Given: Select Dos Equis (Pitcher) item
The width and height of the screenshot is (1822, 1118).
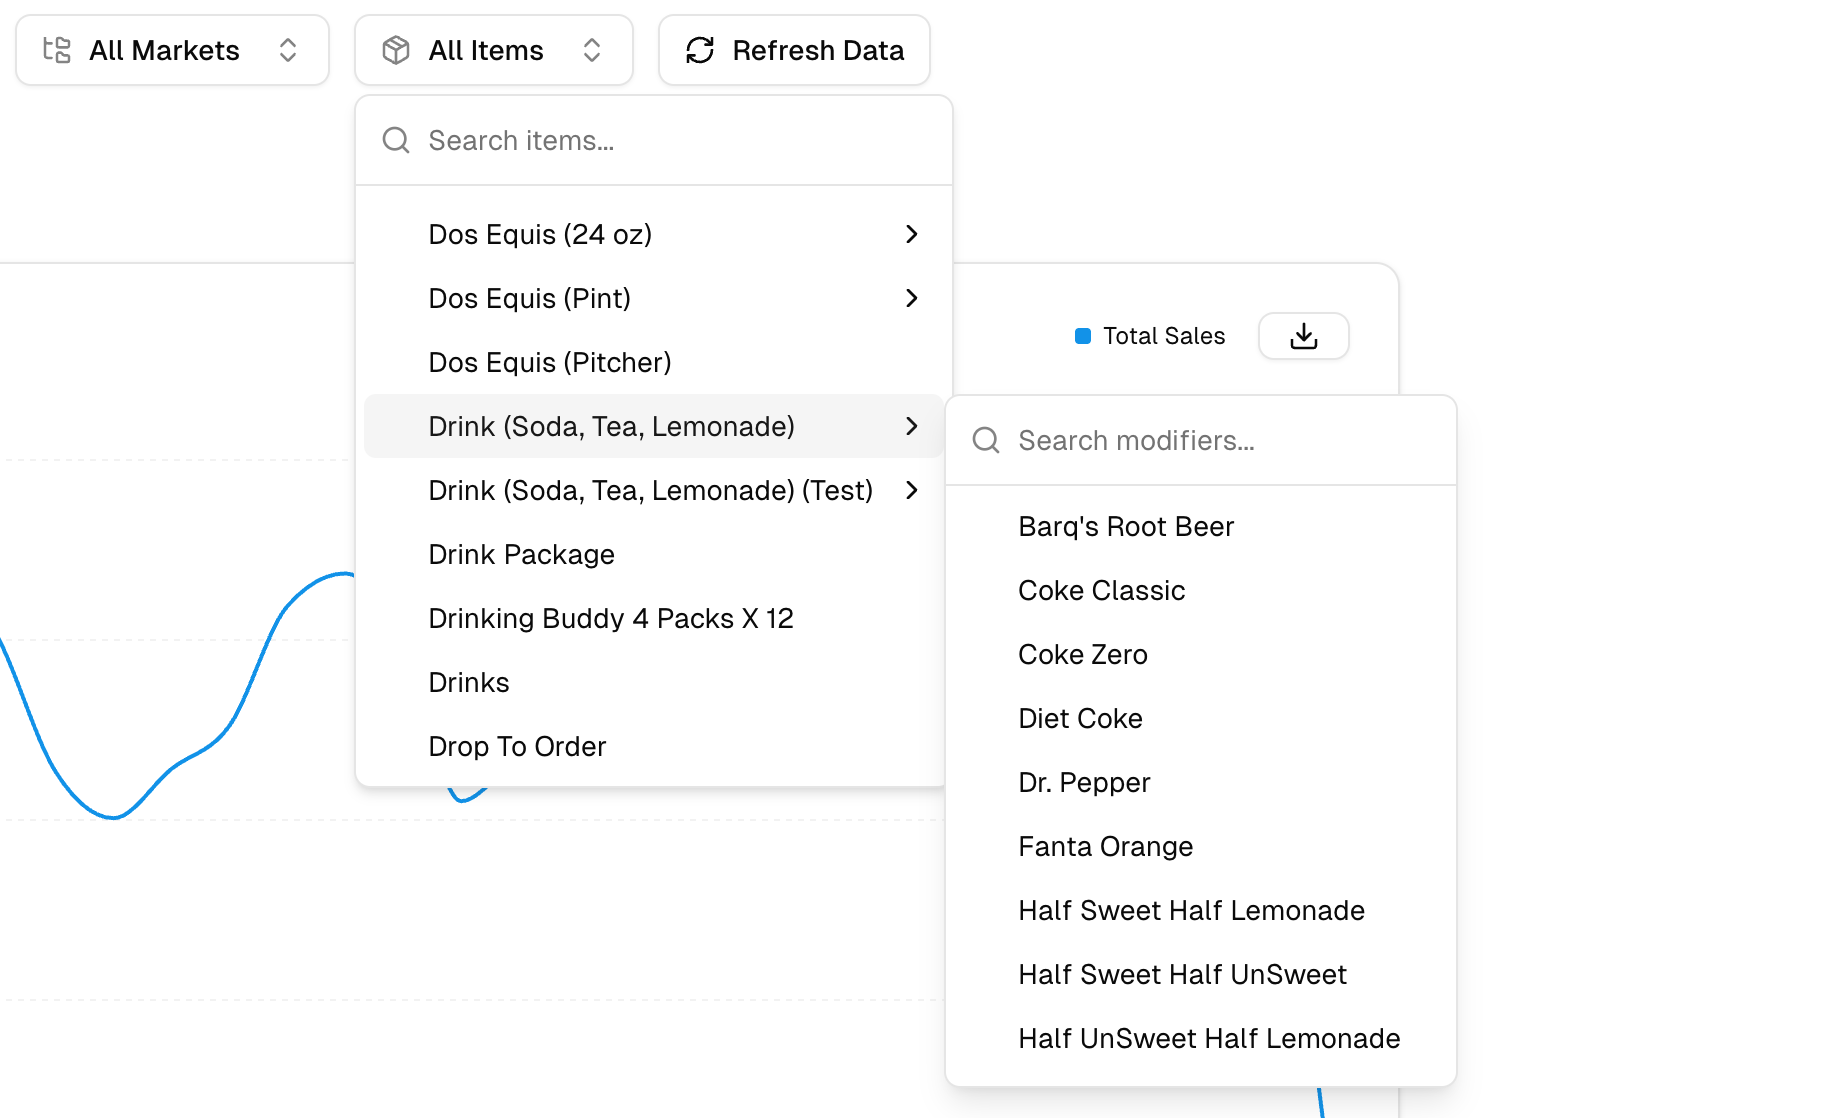Looking at the screenshot, I should click(654, 362).
